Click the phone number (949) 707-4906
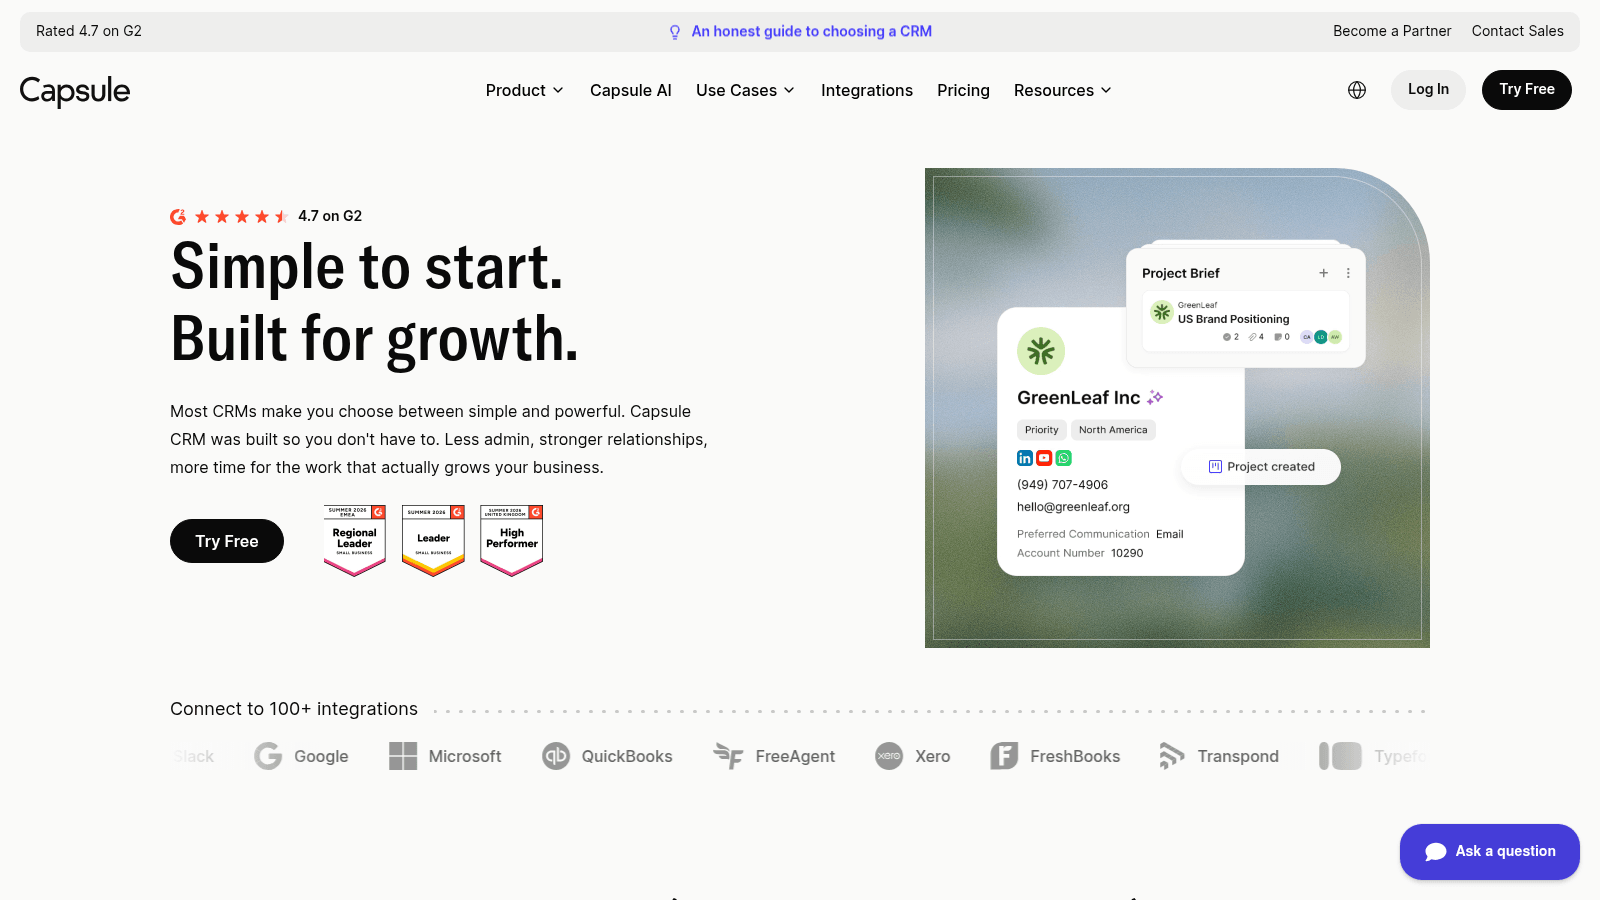Viewport: 1600px width, 900px height. (x=1062, y=485)
